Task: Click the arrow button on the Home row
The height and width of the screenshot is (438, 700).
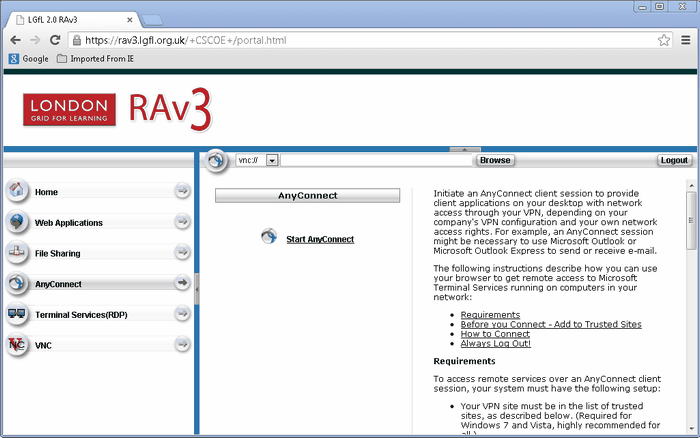Action: pos(182,191)
